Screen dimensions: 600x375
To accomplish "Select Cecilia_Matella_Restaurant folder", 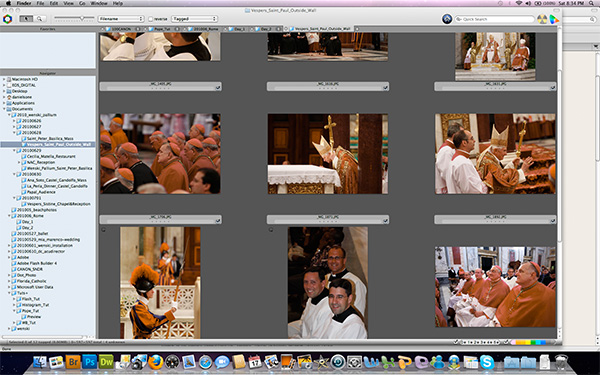I will coord(51,157).
